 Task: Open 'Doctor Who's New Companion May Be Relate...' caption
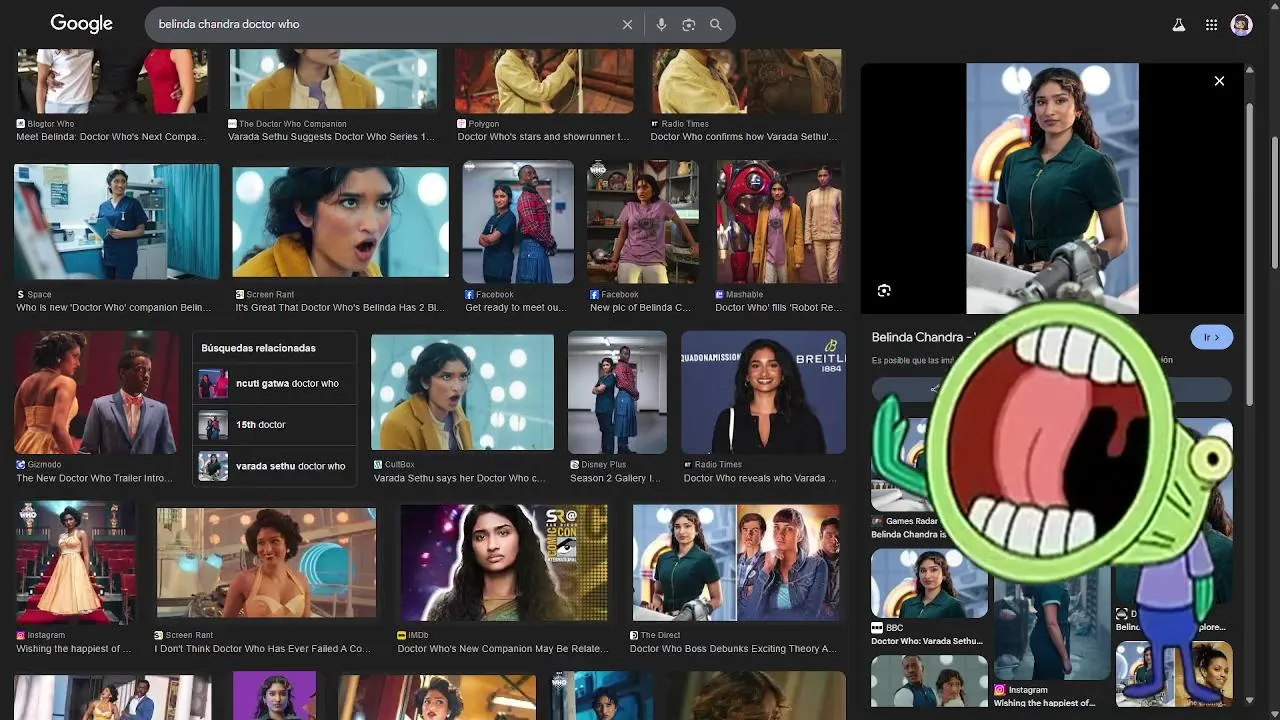(503, 649)
